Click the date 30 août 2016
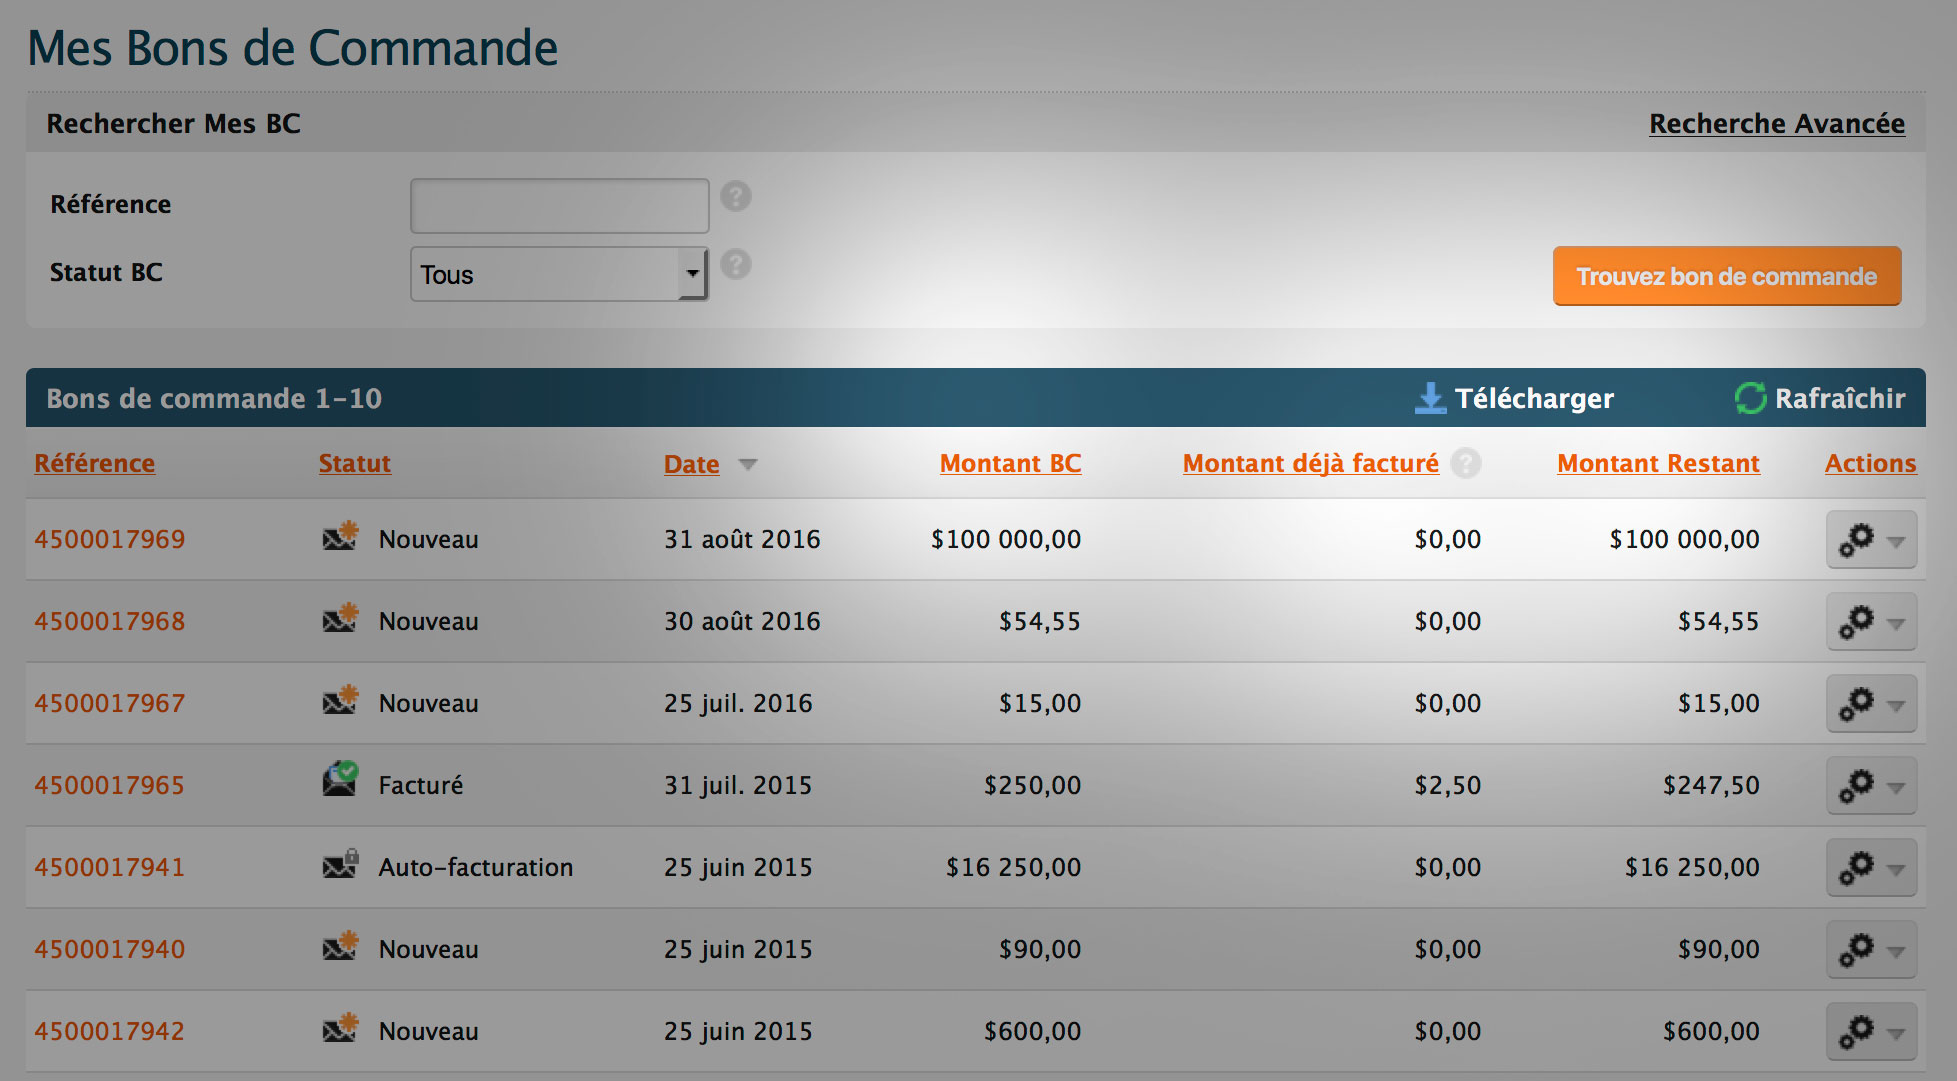1957x1081 pixels. [742, 621]
